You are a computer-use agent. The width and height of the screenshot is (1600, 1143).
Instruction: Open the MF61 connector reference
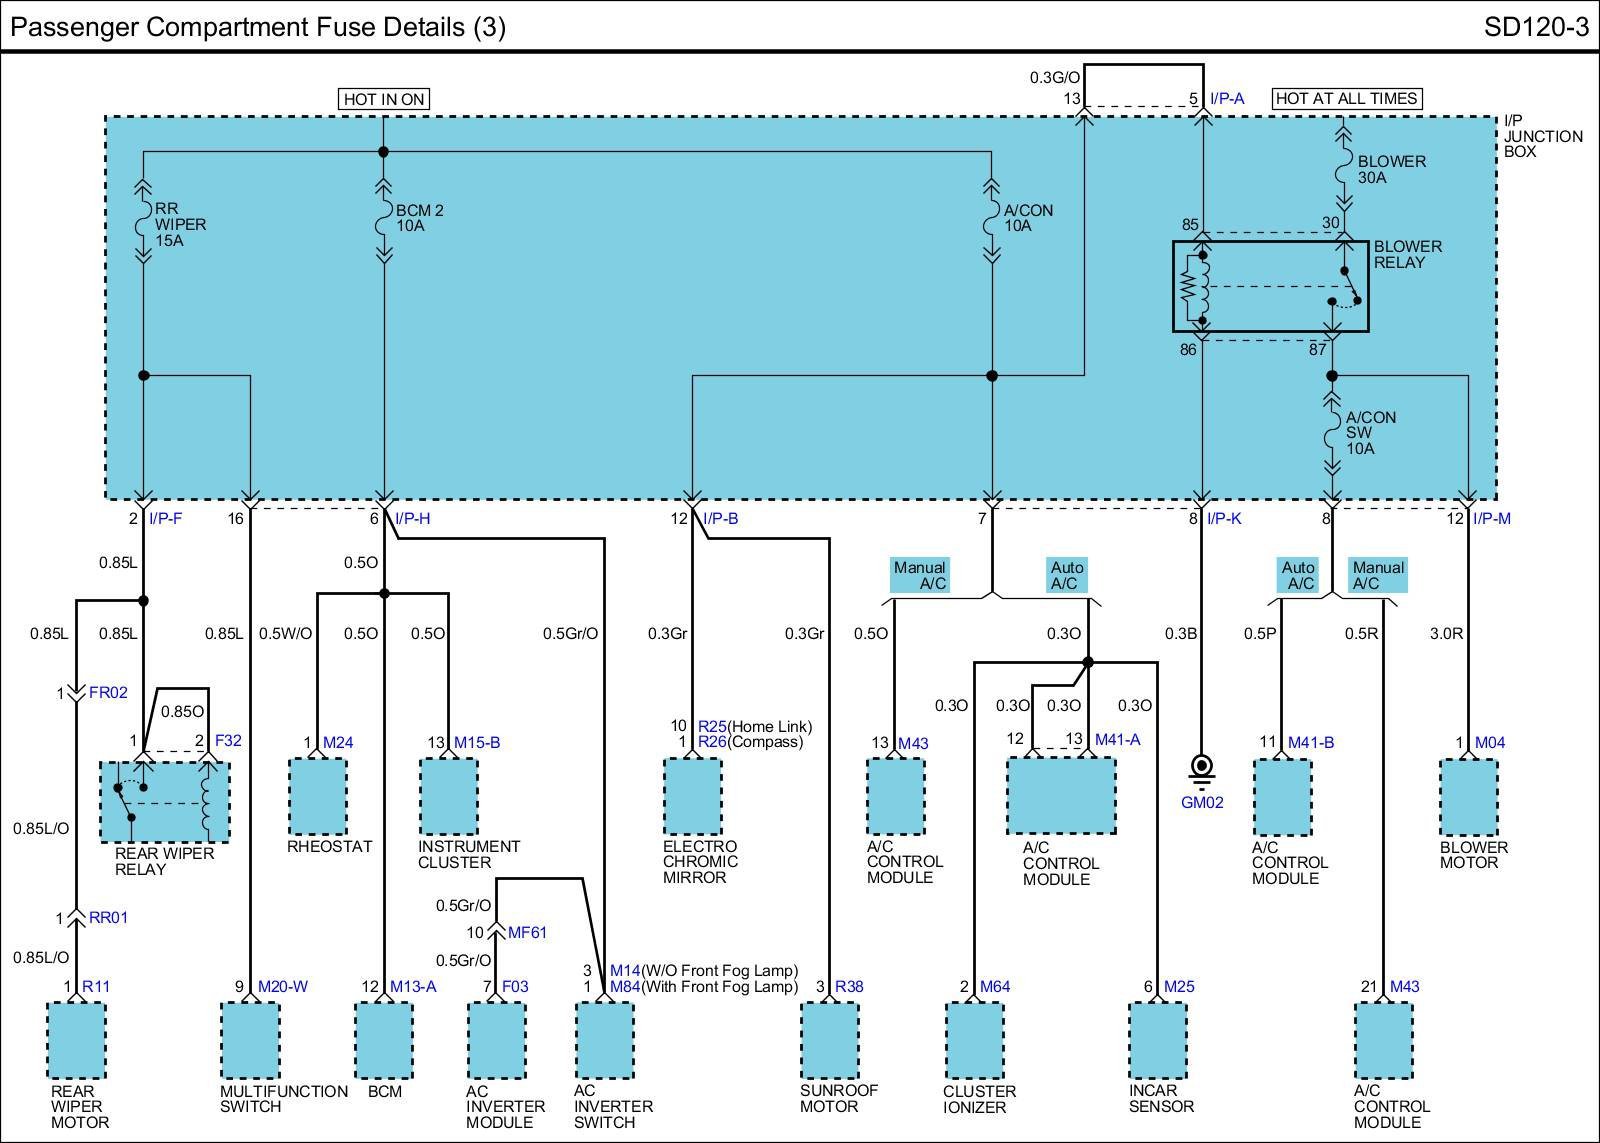[527, 932]
